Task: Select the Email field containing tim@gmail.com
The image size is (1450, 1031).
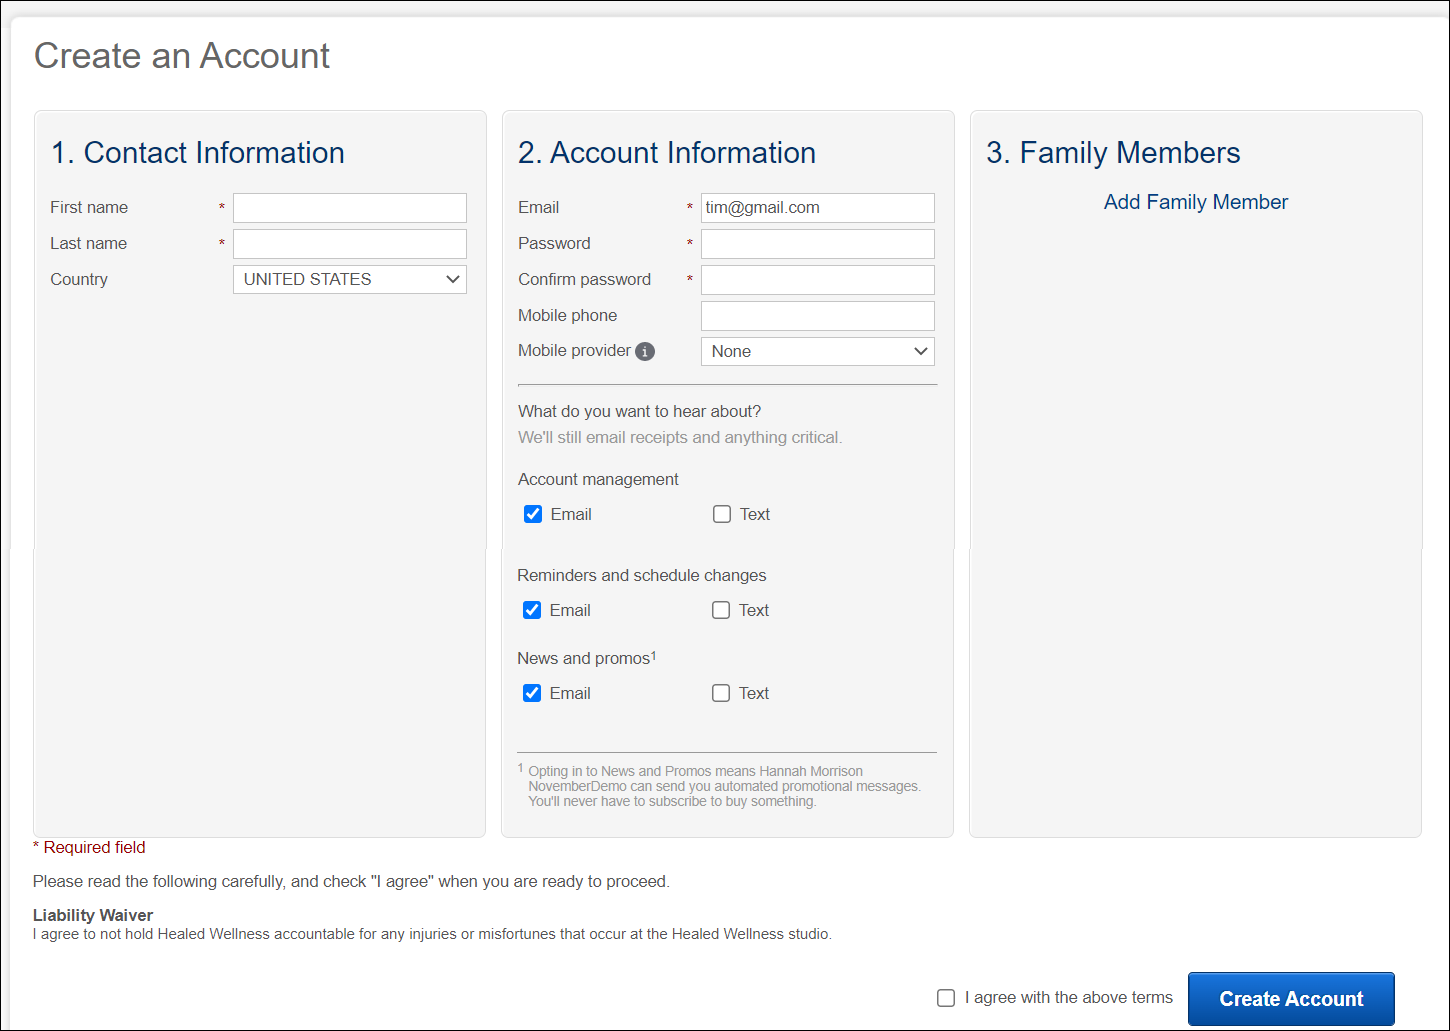Action: point(817,207)
